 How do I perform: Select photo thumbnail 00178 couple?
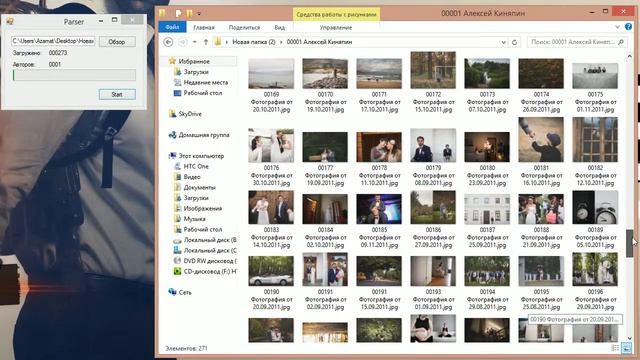[379, 147]
